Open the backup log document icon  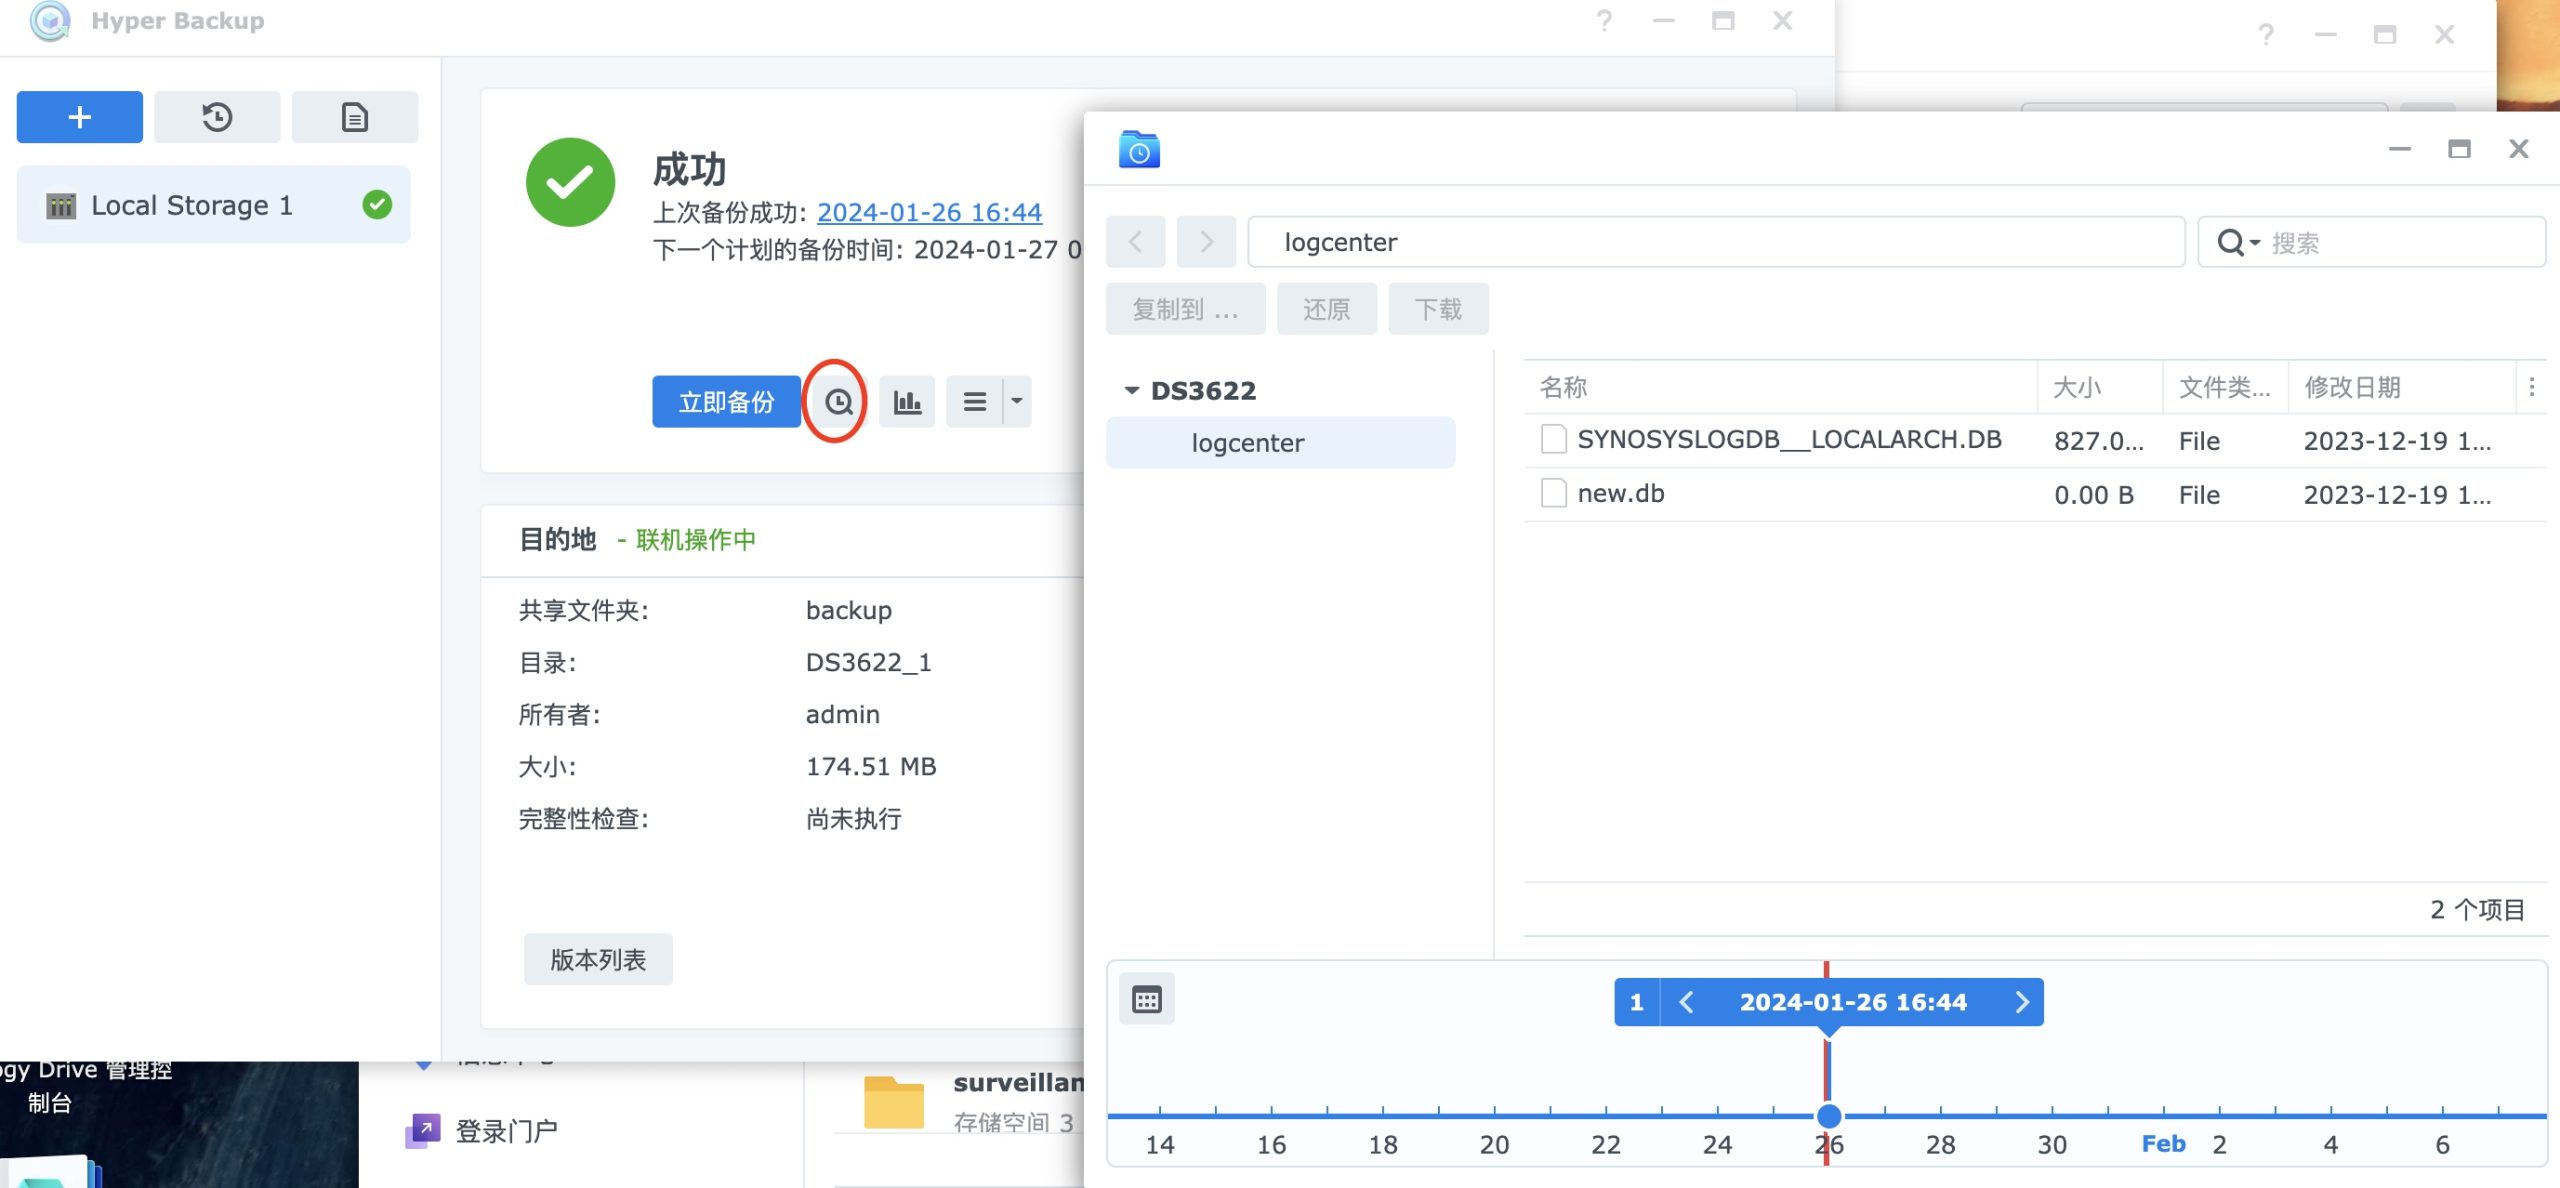coord(355,117)
